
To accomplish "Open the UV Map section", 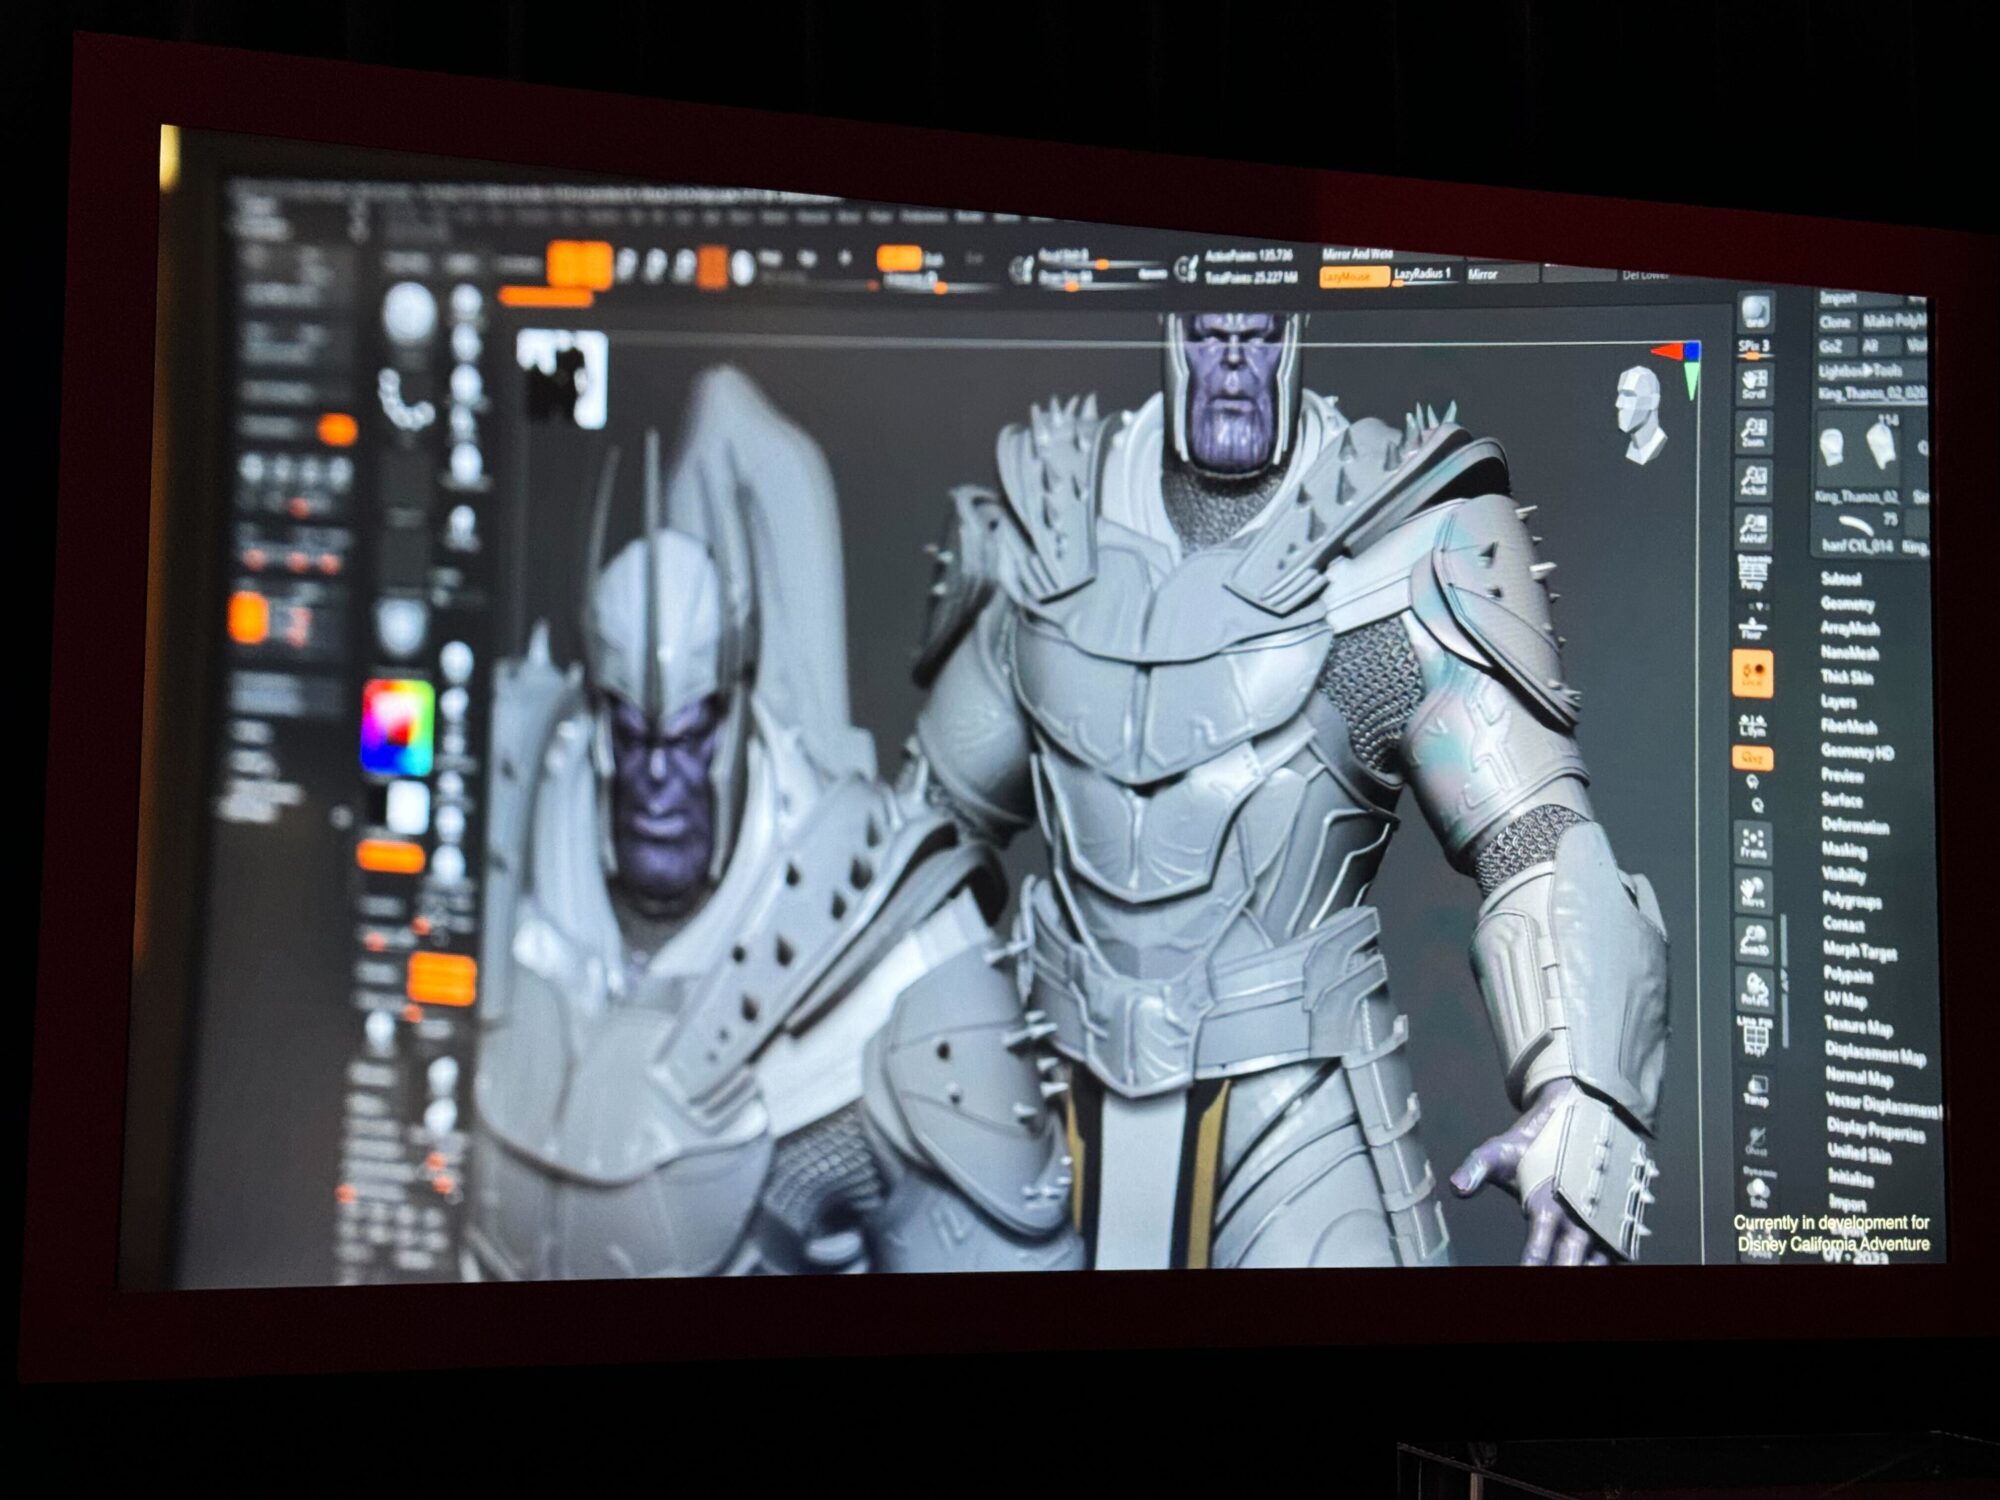I will tap(1845, 999).
